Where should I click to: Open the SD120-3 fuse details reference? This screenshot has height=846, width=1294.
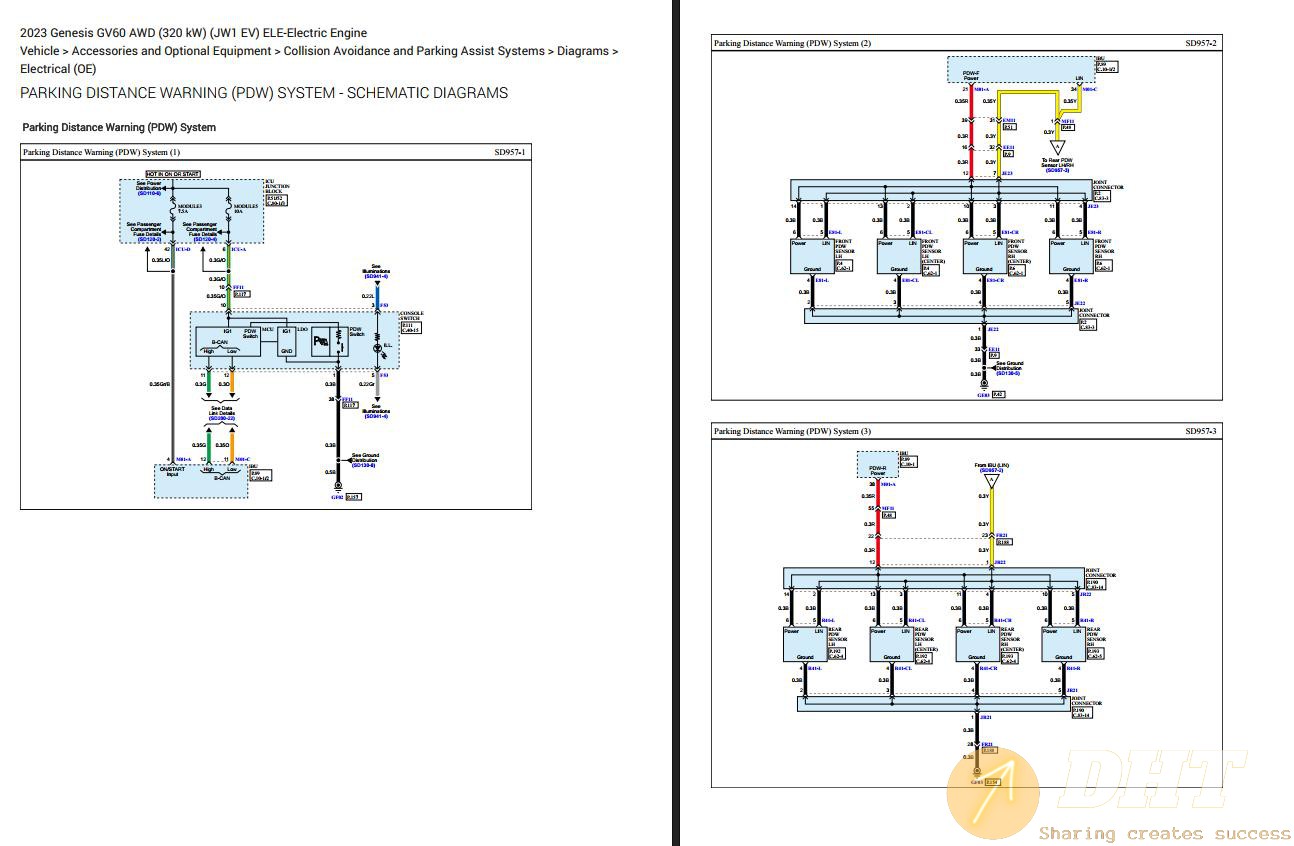[150, 239]
